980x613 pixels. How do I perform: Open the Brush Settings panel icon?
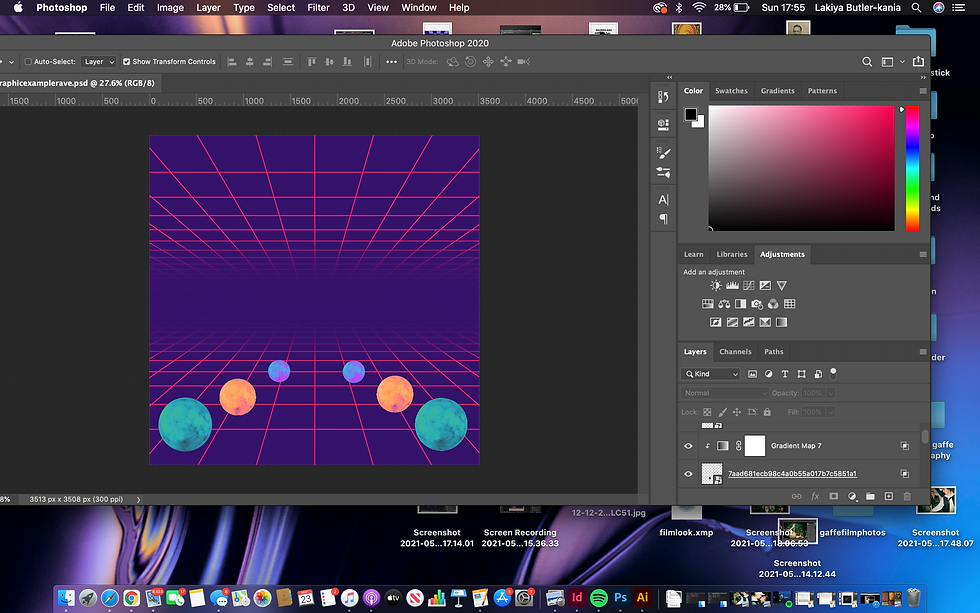(x=663, y=152)
